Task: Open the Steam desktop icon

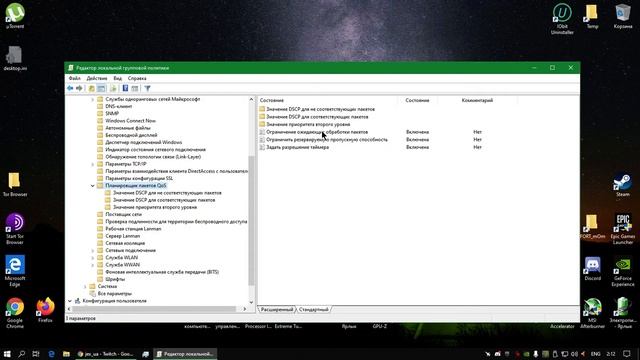Action: click(622, 185)
